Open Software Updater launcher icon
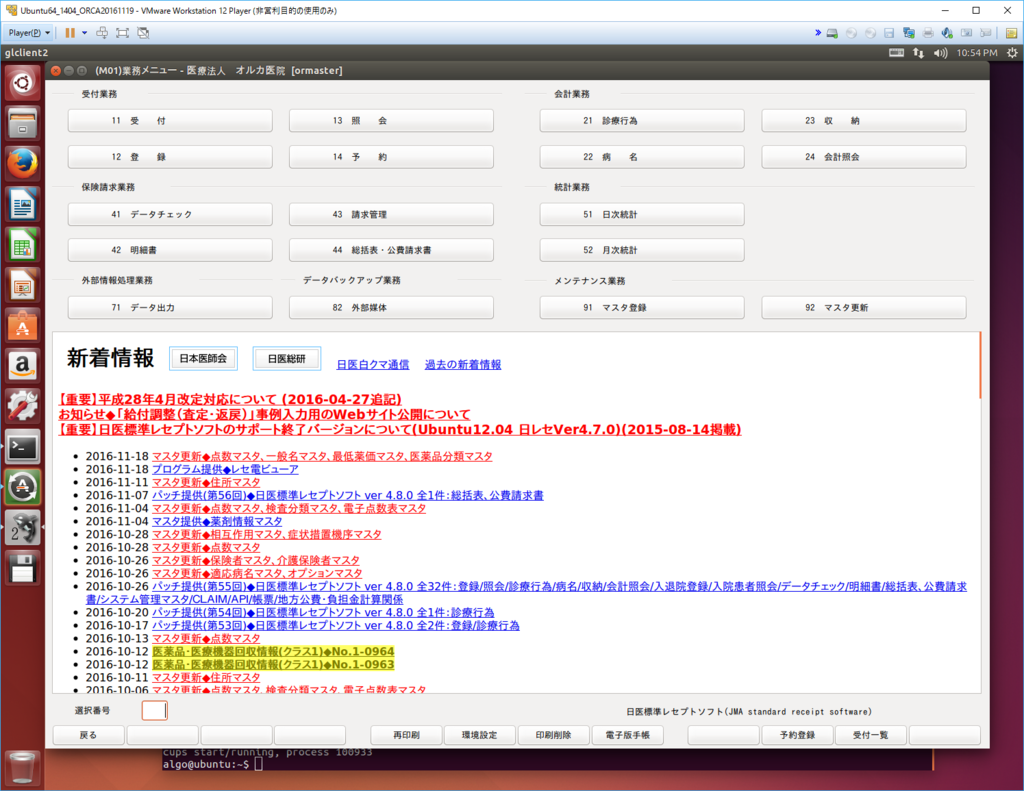The image size is (1024, 791). point(22,487)
